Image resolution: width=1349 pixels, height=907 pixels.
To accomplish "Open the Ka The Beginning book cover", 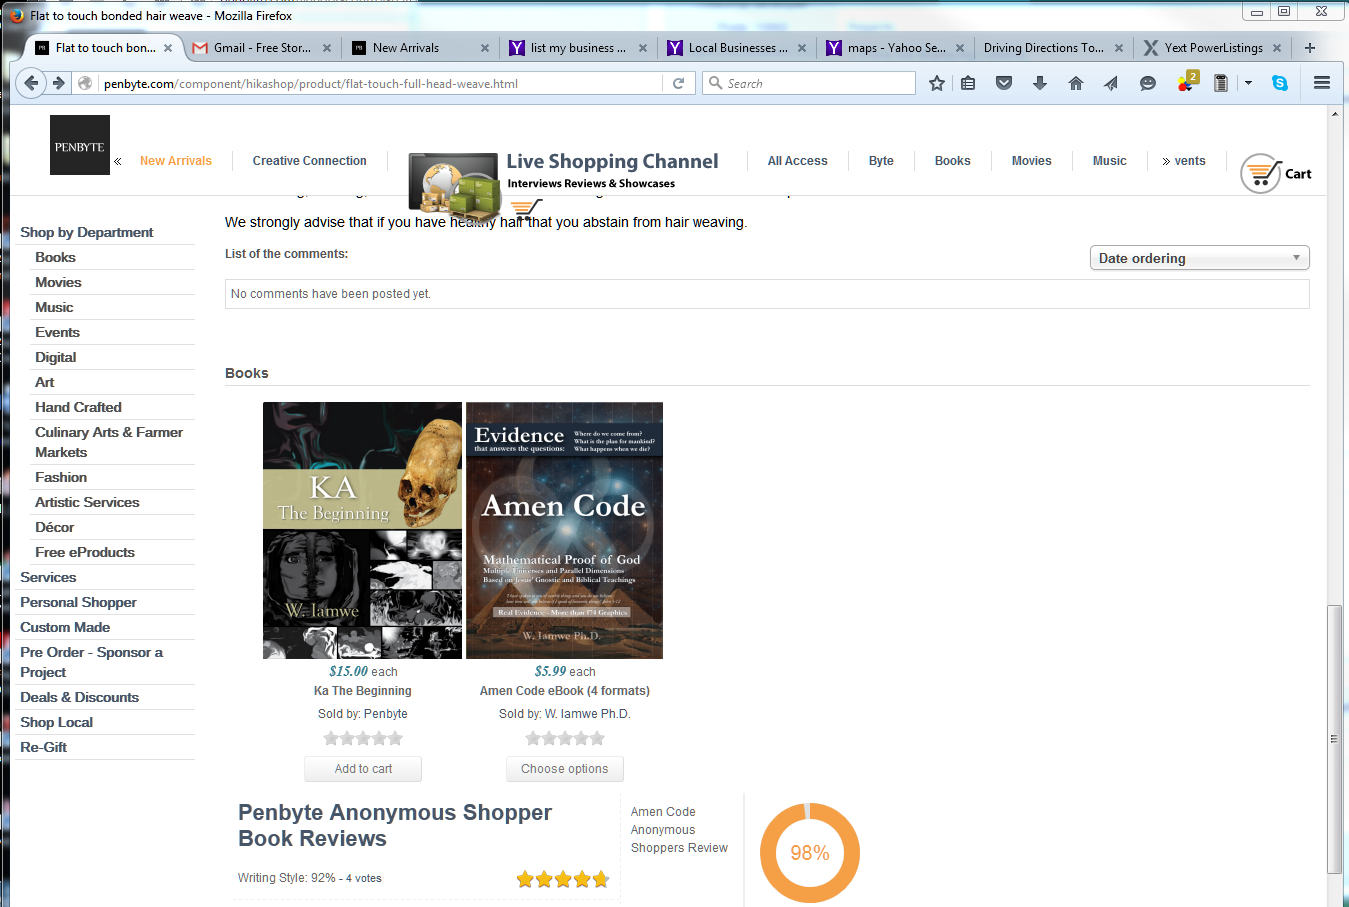I will [x=362, y=530].
